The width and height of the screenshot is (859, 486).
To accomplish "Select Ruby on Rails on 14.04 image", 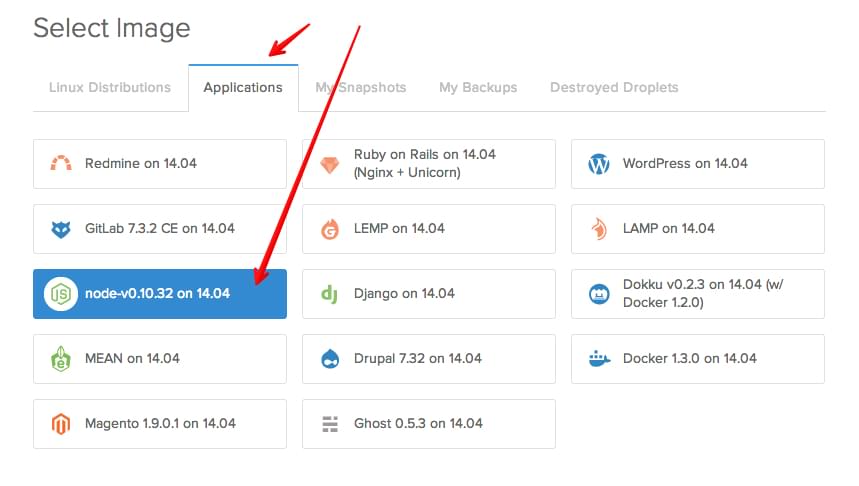I will coord(429,164).
